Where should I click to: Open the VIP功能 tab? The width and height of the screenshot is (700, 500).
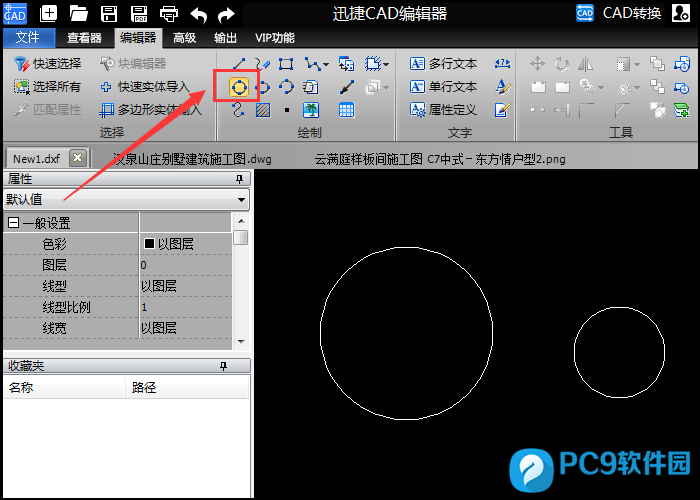[x=275, y=38]
